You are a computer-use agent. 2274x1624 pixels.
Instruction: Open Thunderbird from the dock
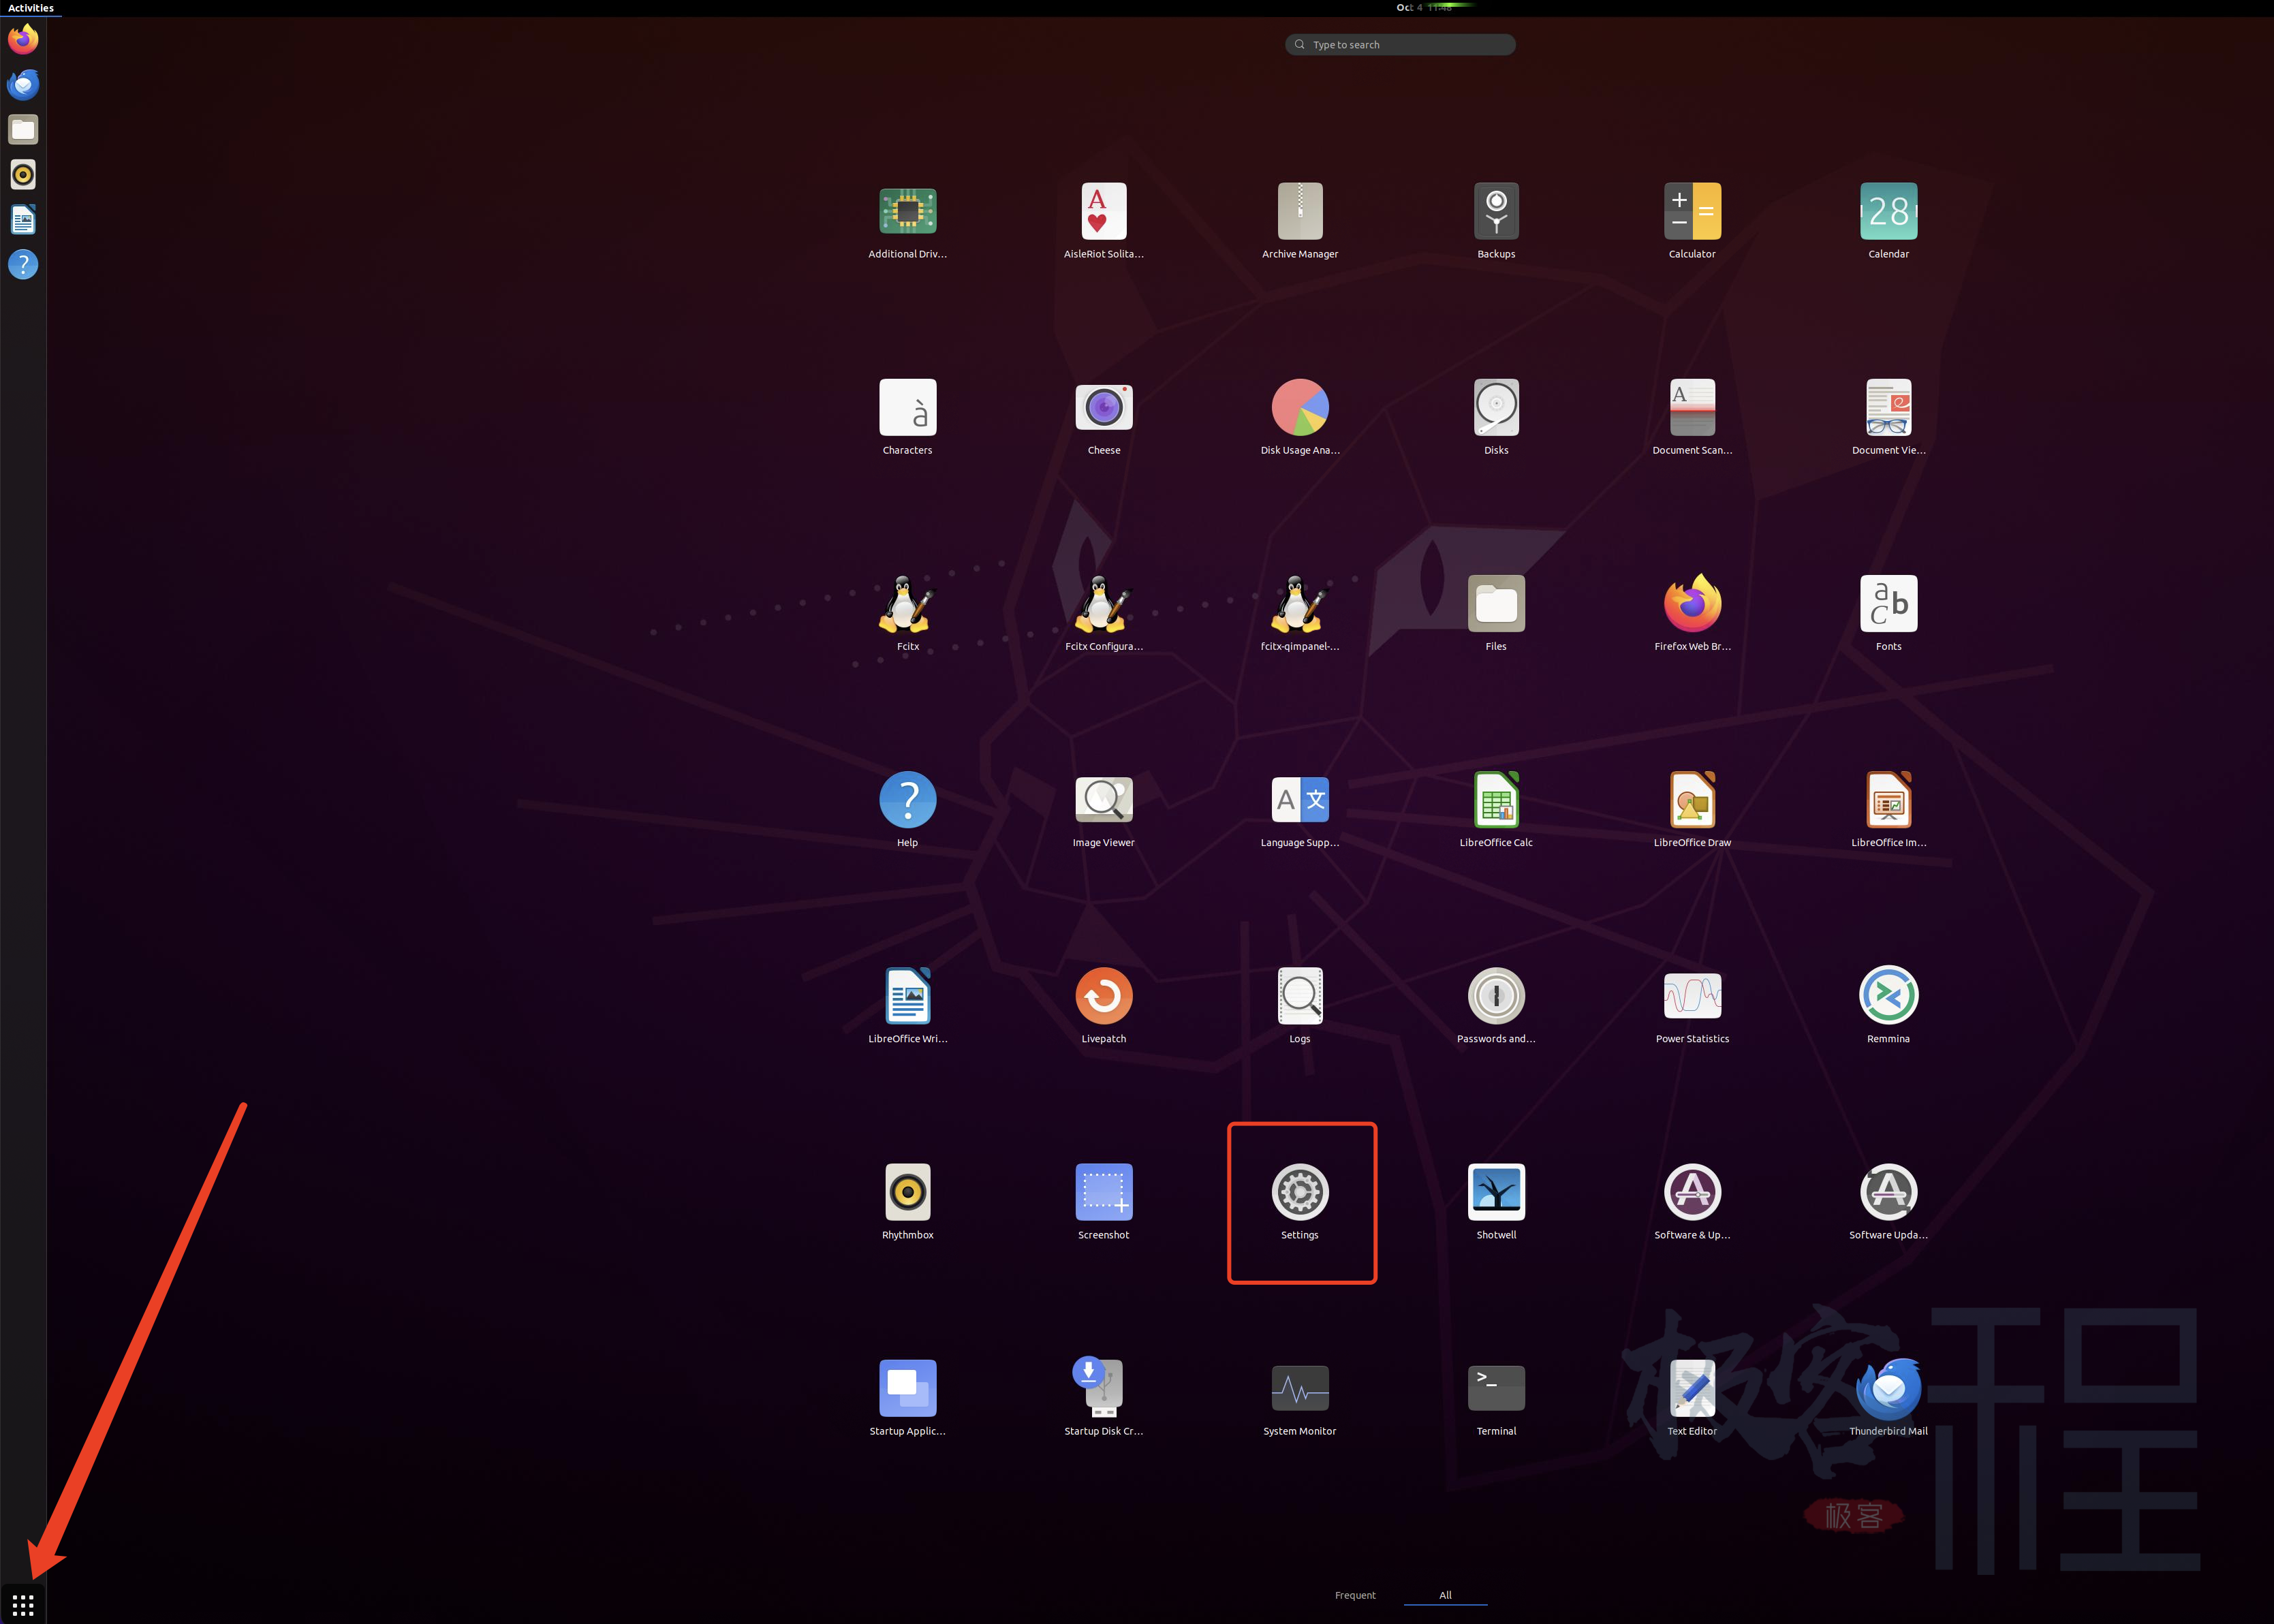[x=23, y=85]
